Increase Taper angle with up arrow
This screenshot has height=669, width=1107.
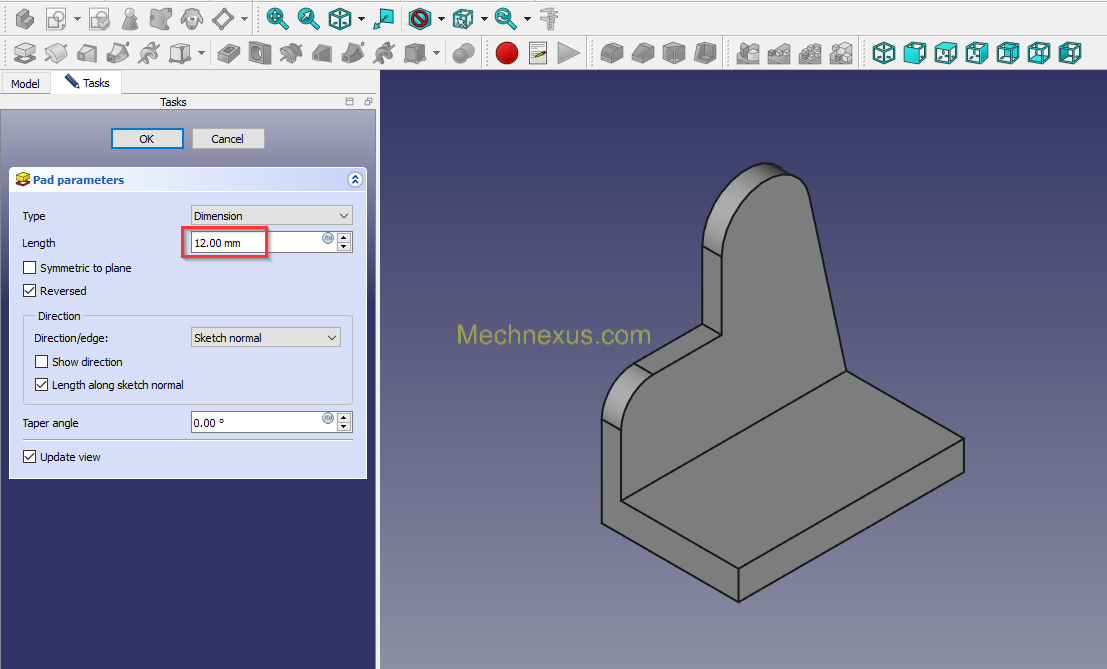pyautogui.click(x=344, y=418)
